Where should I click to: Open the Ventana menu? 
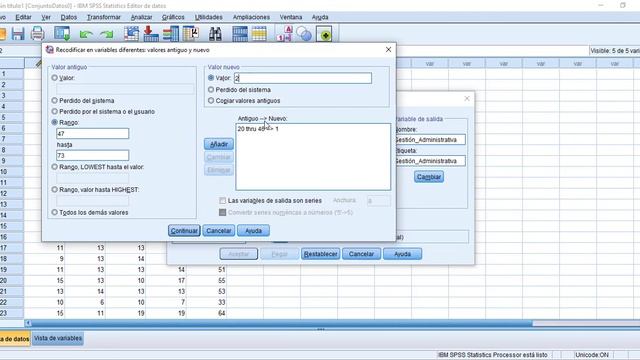[291, 17]
